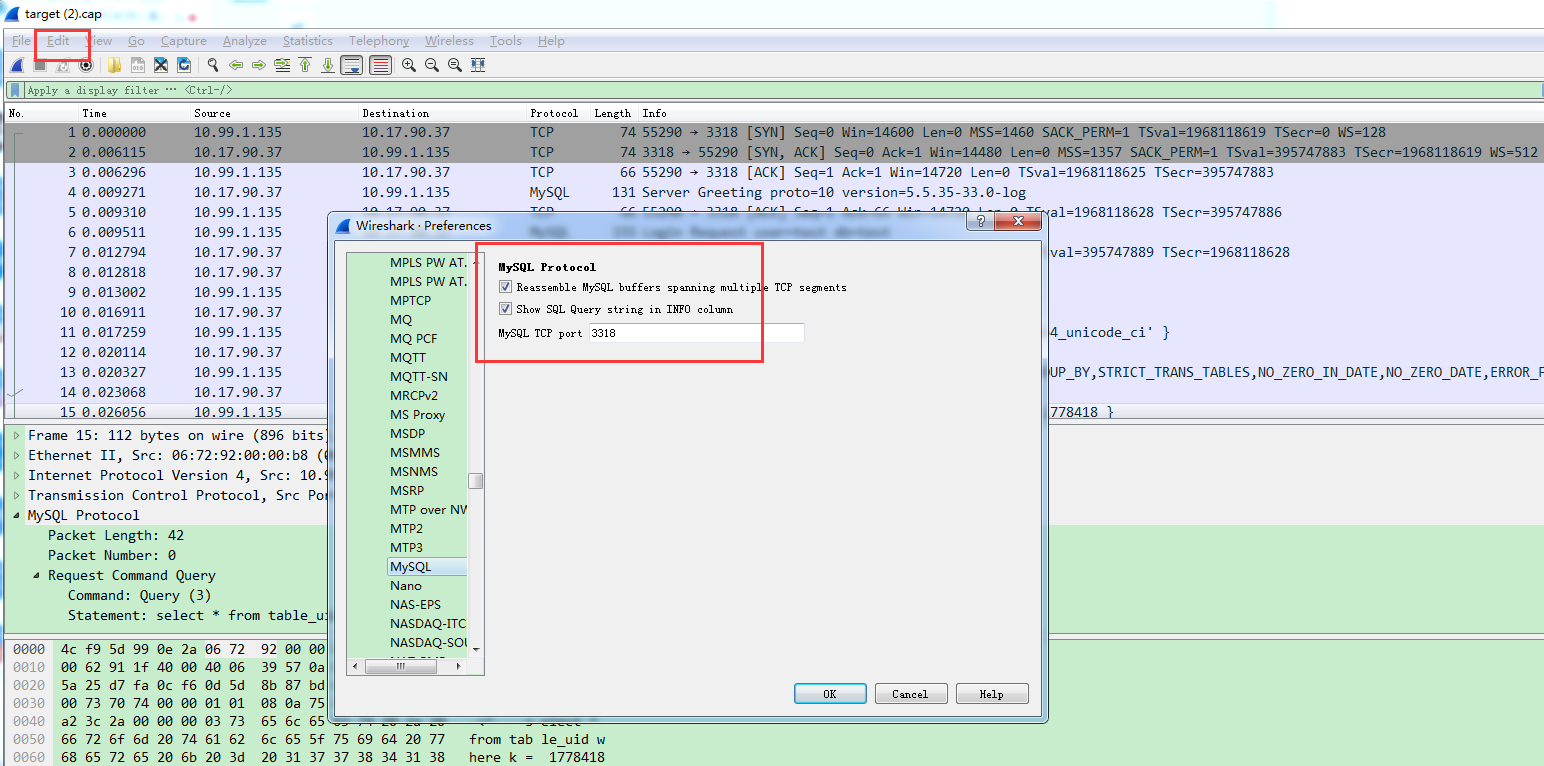Toggle packet list colorization icon
This screenshot has width=1544, height=766.
point(380,65)
